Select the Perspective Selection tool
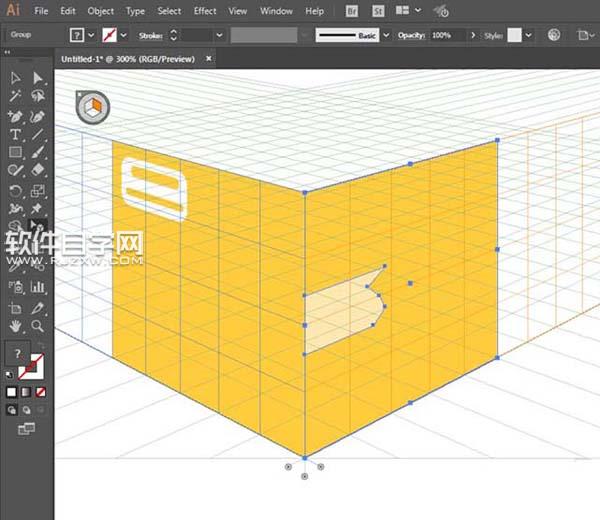Screen dimensions: 600x520 tap(38, 227)
